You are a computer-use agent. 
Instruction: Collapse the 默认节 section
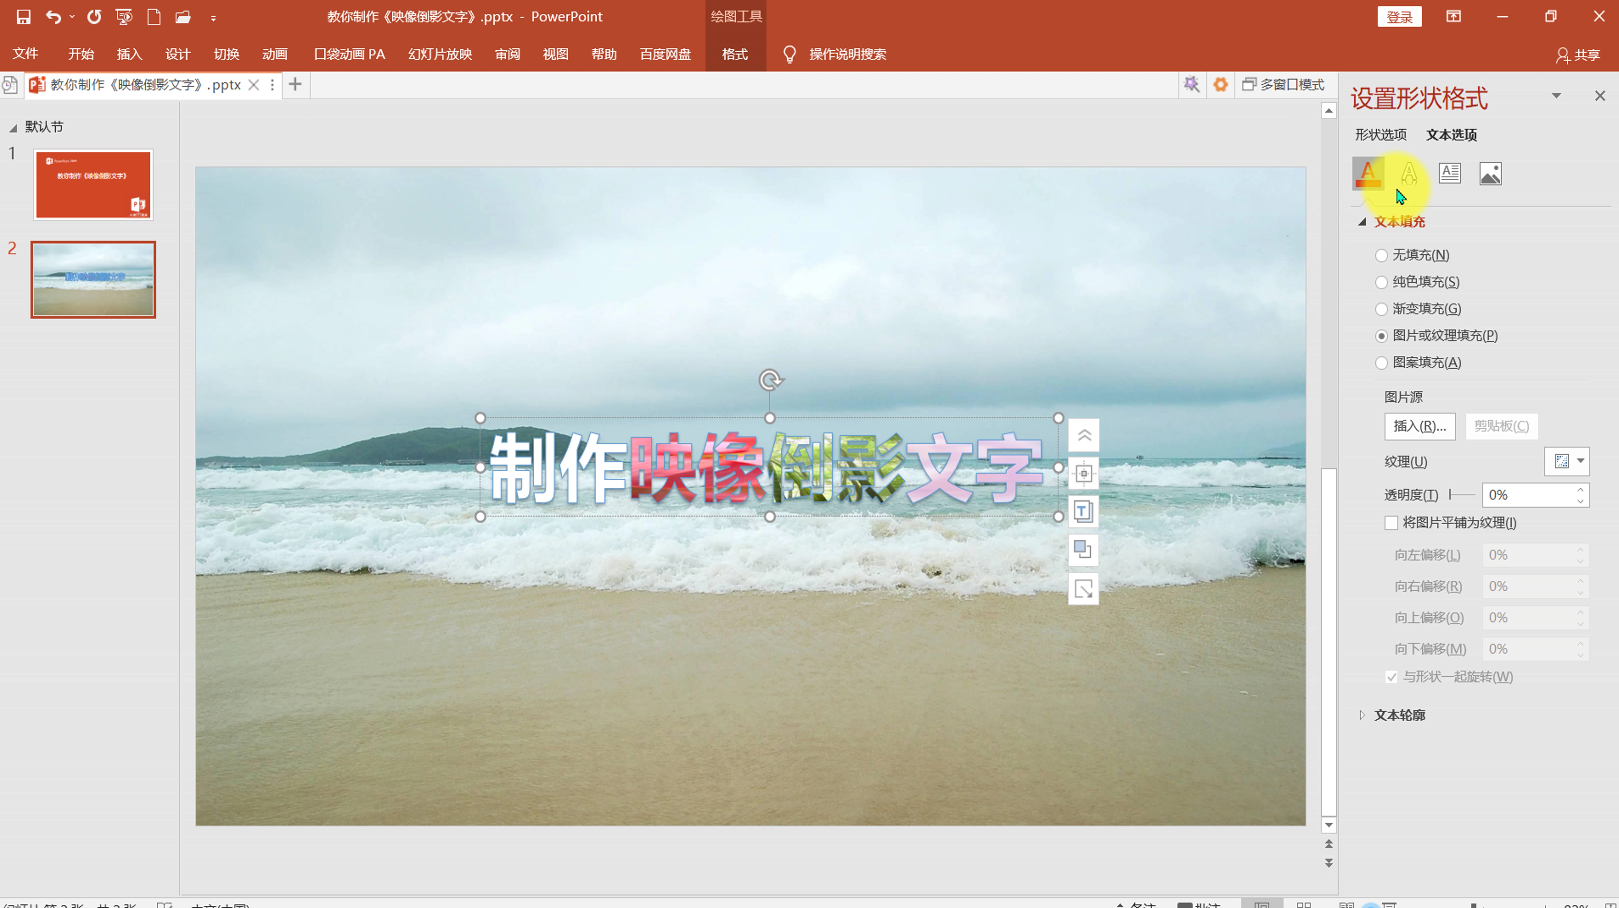click(13, 128)
